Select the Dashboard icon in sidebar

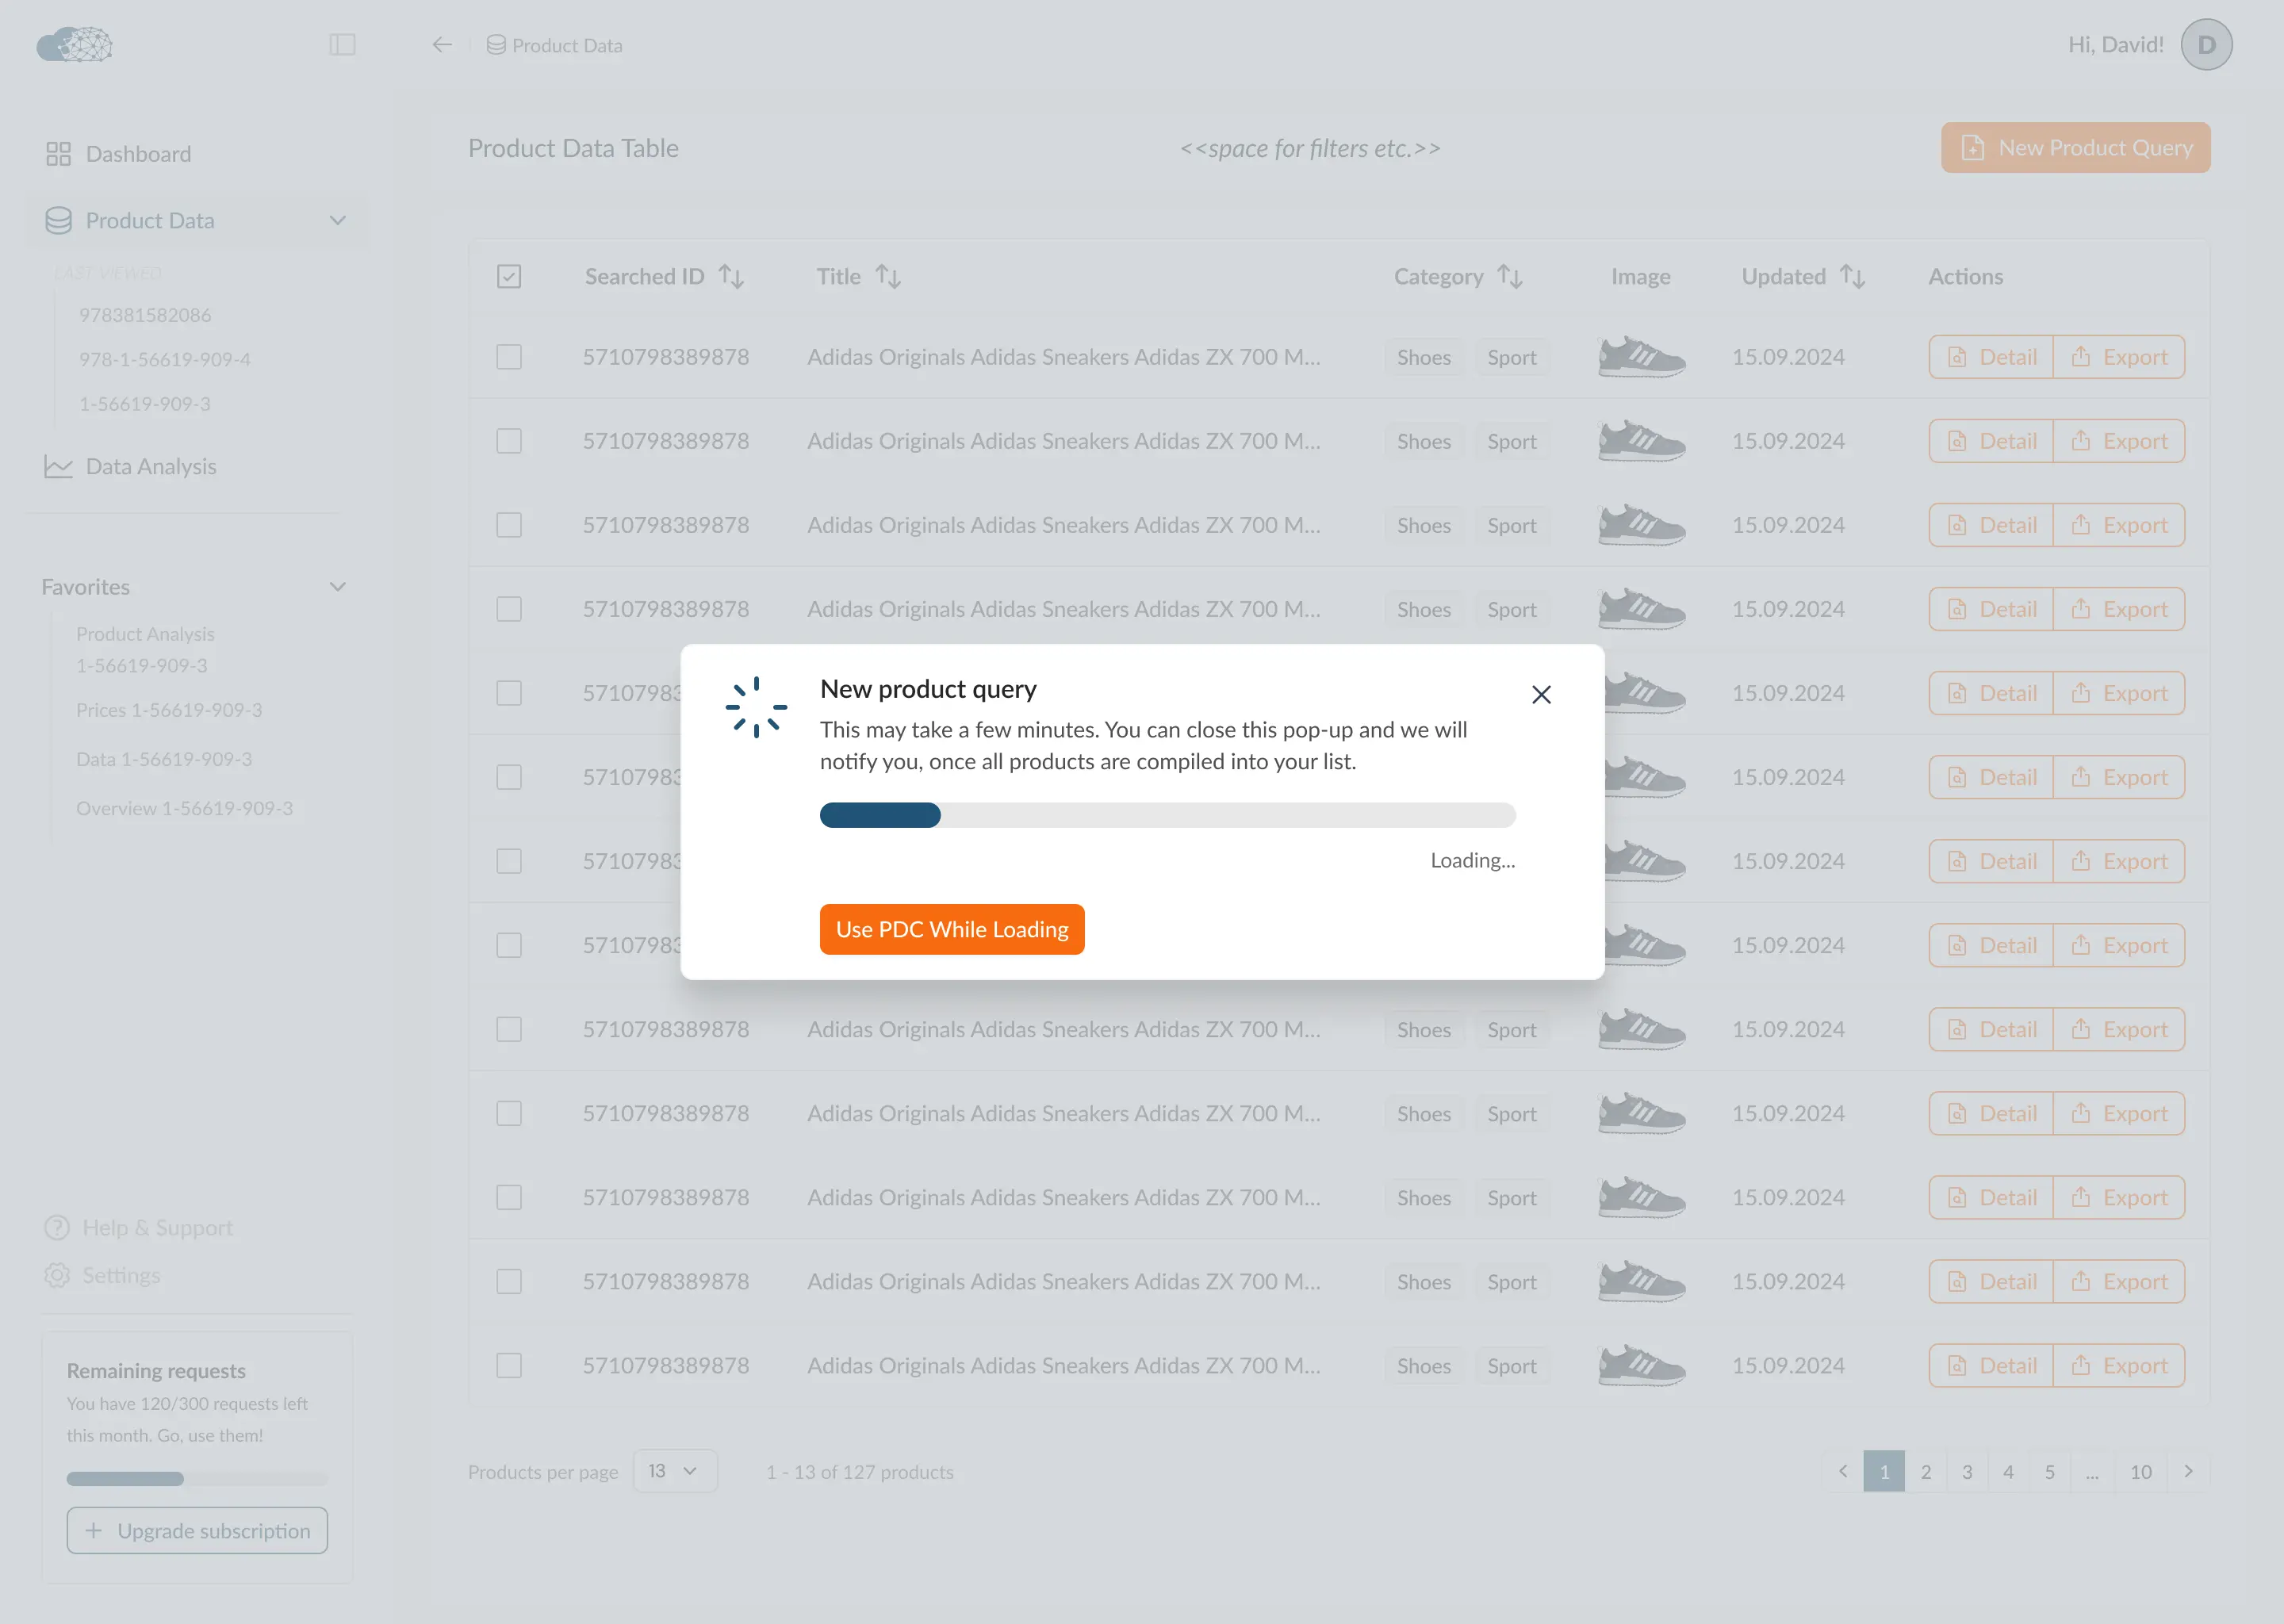(58, 153)
